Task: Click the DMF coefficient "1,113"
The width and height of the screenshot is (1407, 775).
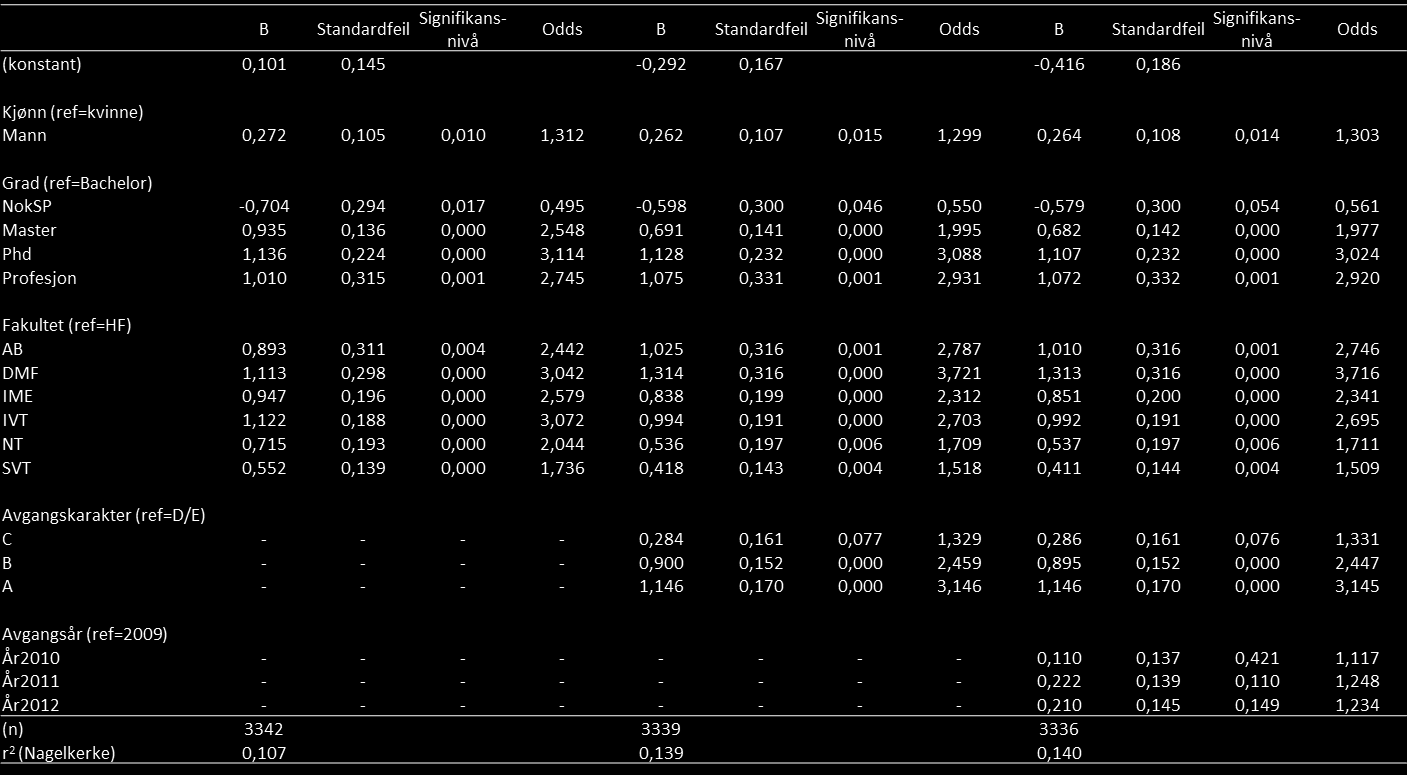Action: [264, 373]
